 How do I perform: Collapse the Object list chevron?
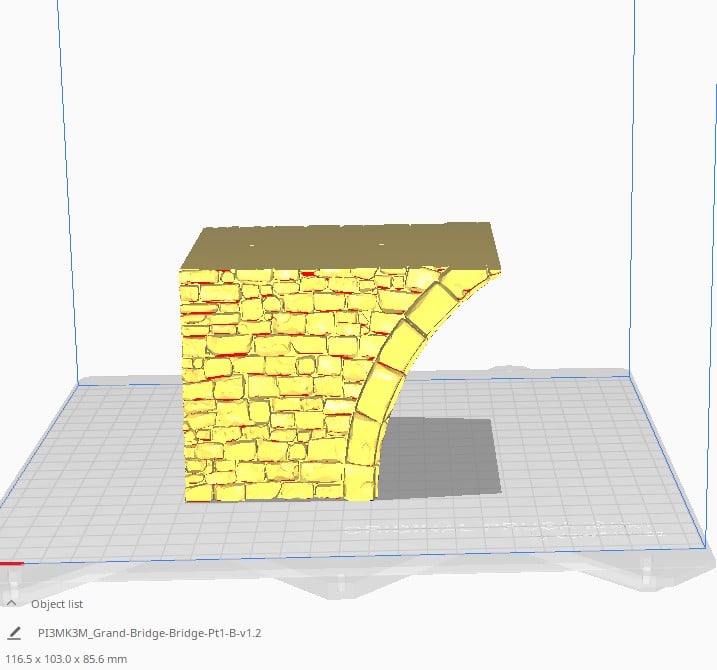pyautogui.click(x=12, y=604)
